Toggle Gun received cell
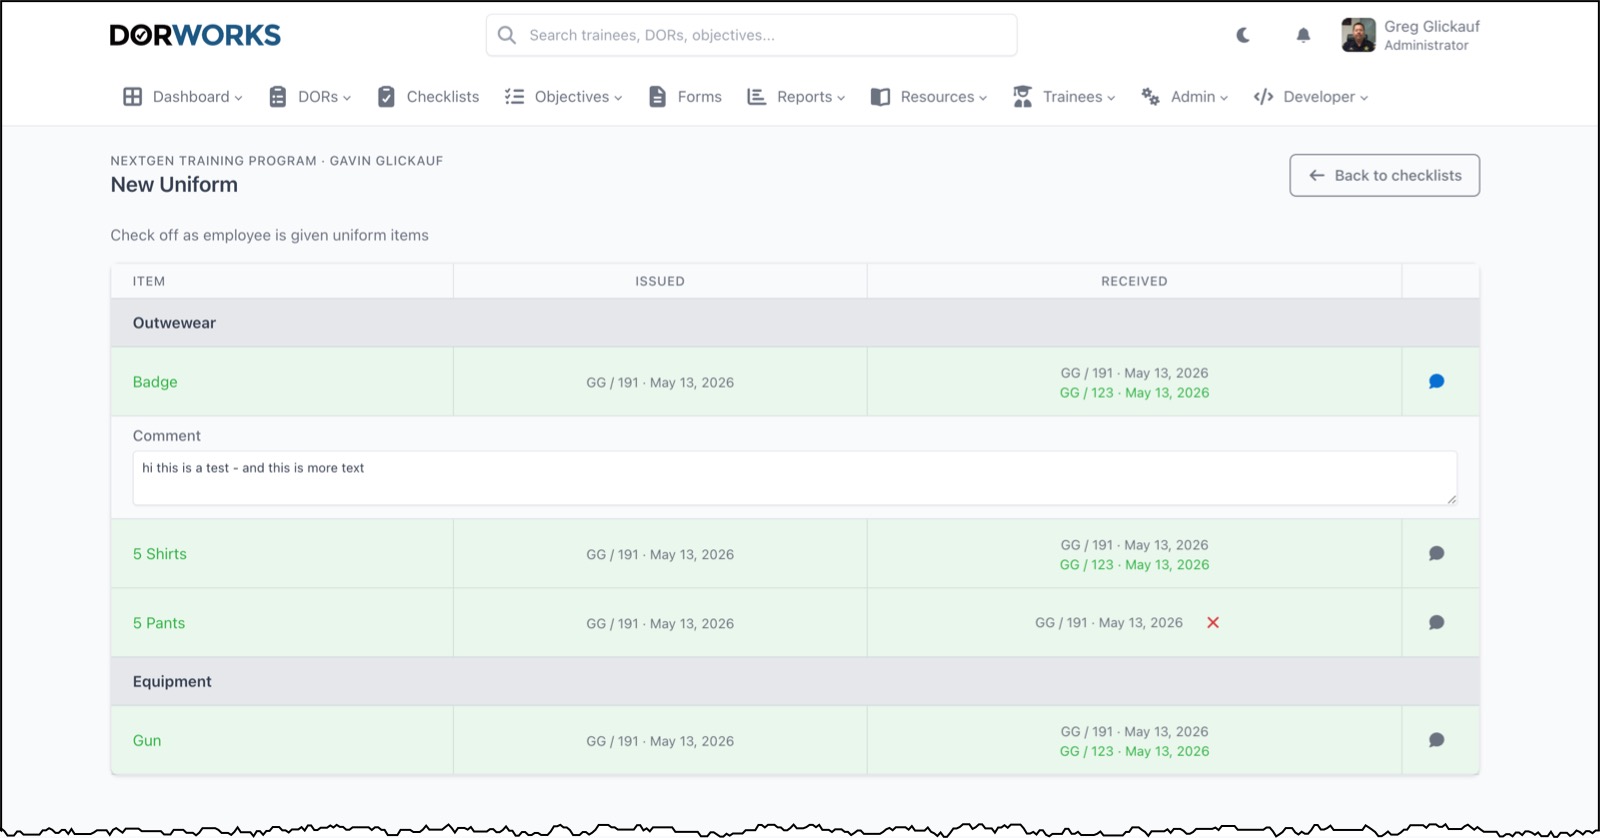 point(1134,741)
